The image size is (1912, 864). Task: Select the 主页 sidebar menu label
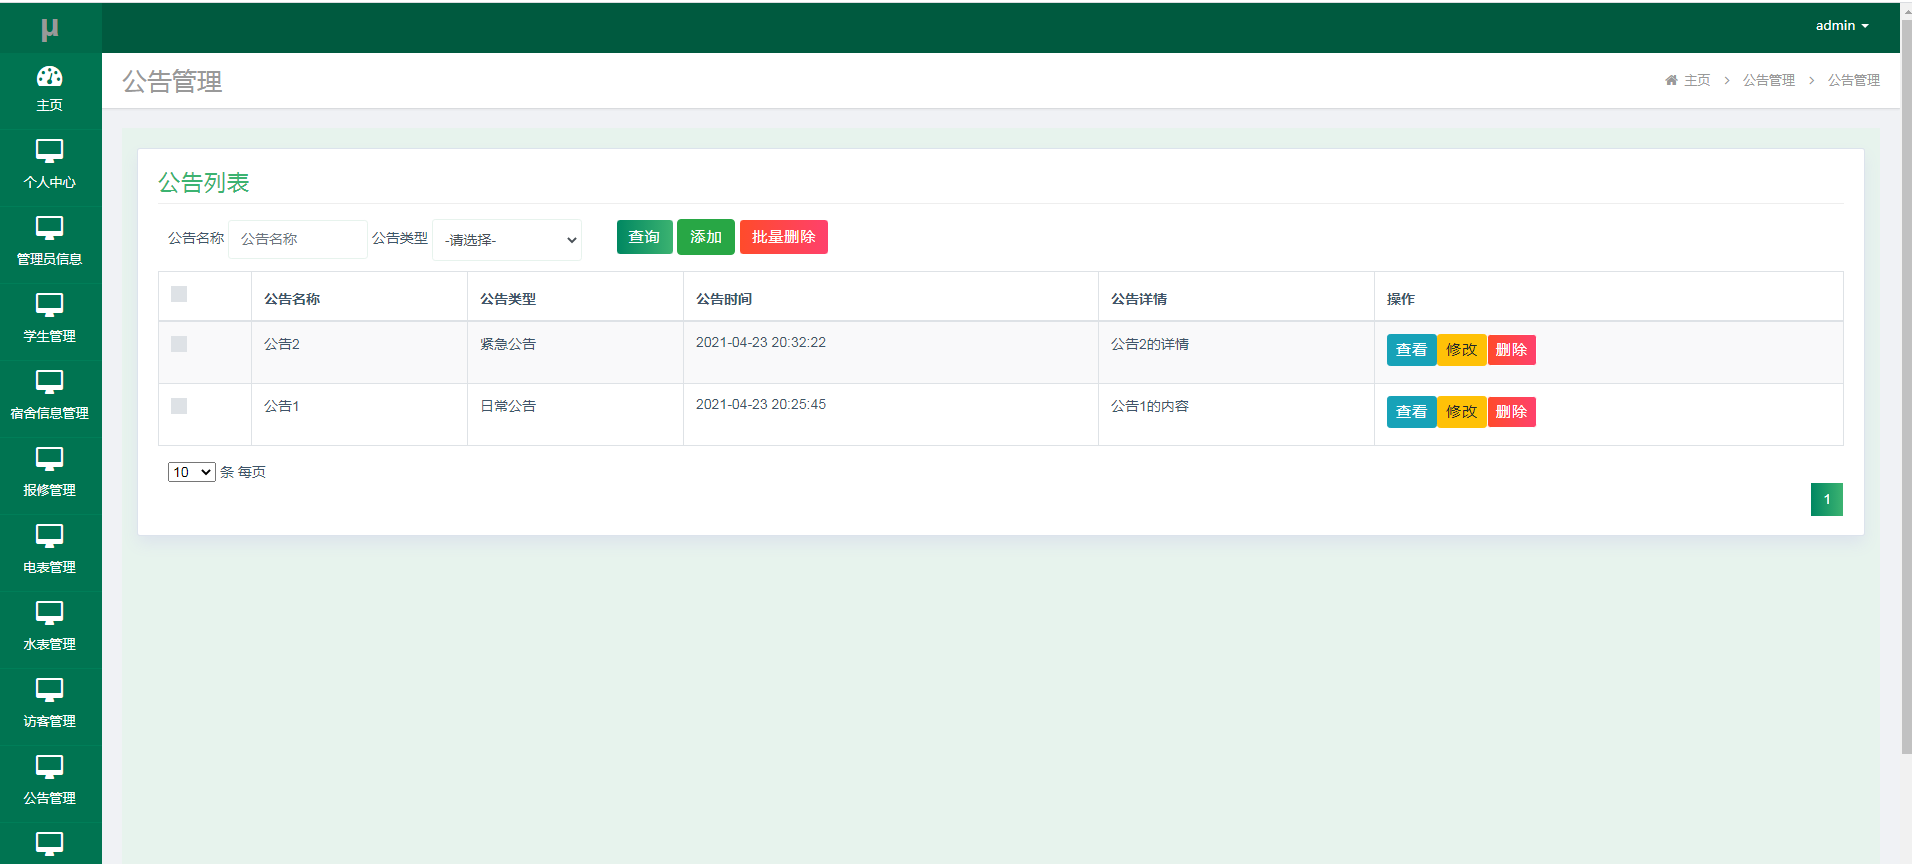pyautogui.click(x=50, y=105)
